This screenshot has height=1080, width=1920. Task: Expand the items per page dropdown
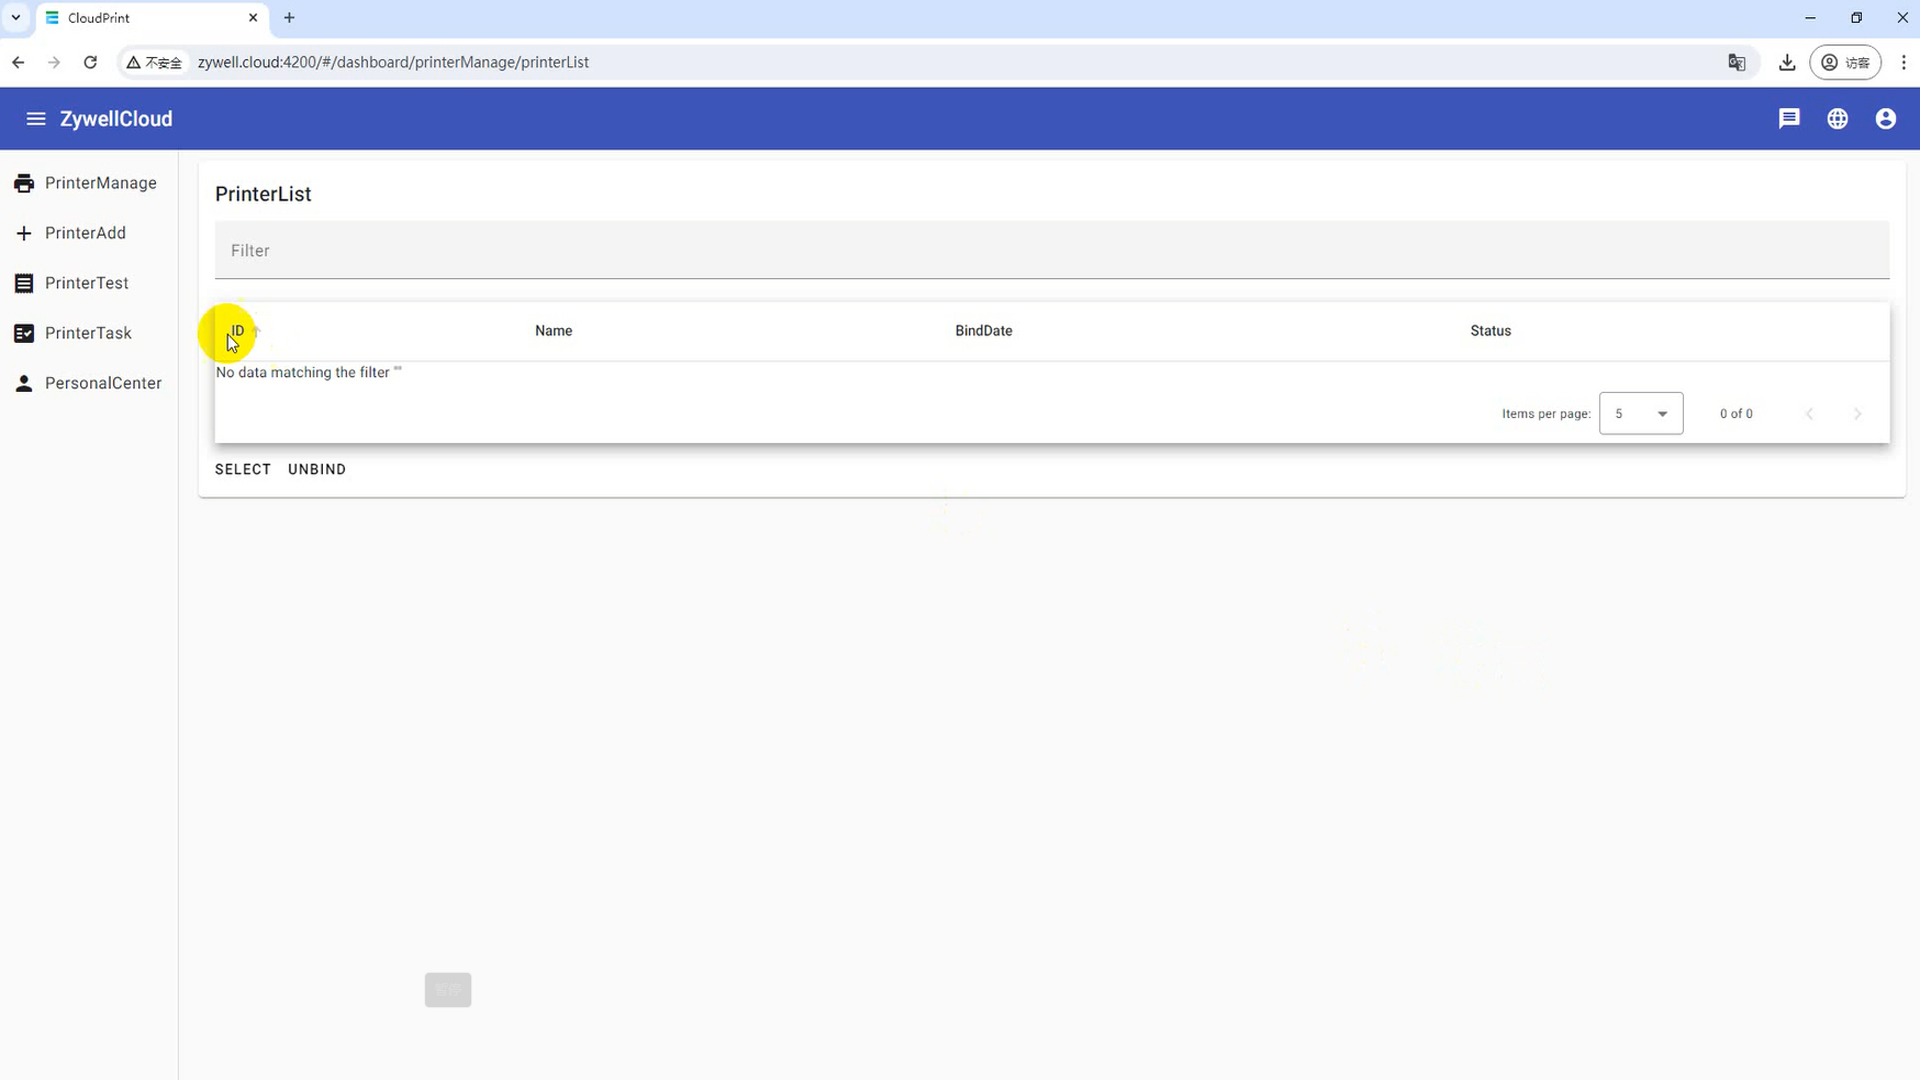point(1641,414)
